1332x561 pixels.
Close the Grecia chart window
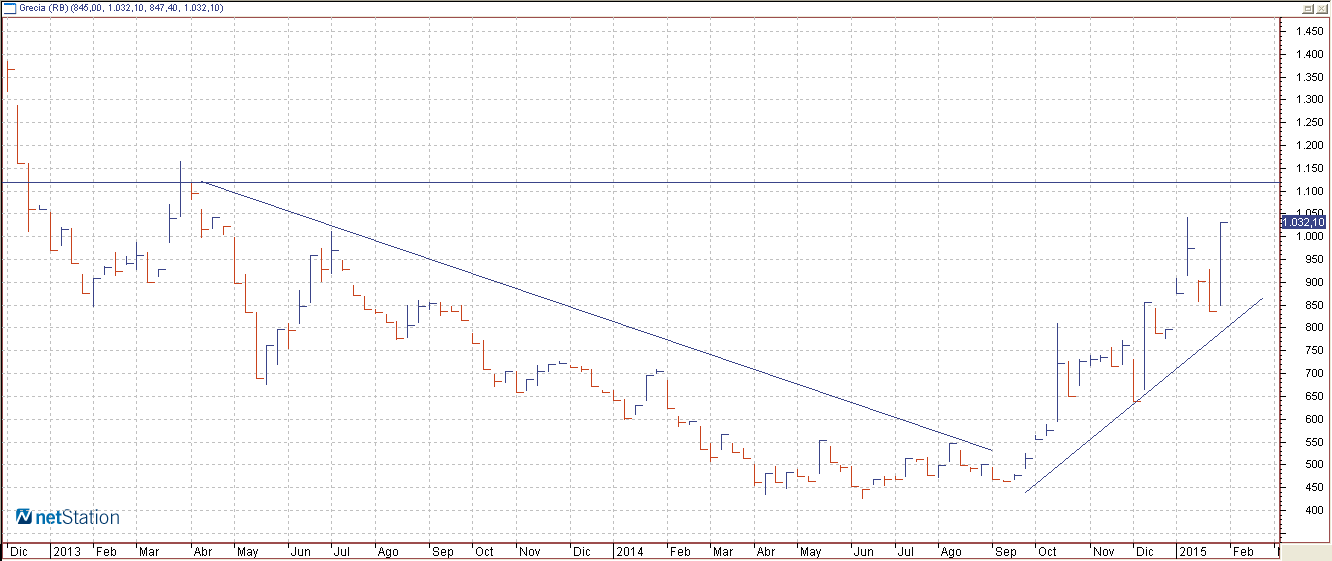coord(1321,7)
